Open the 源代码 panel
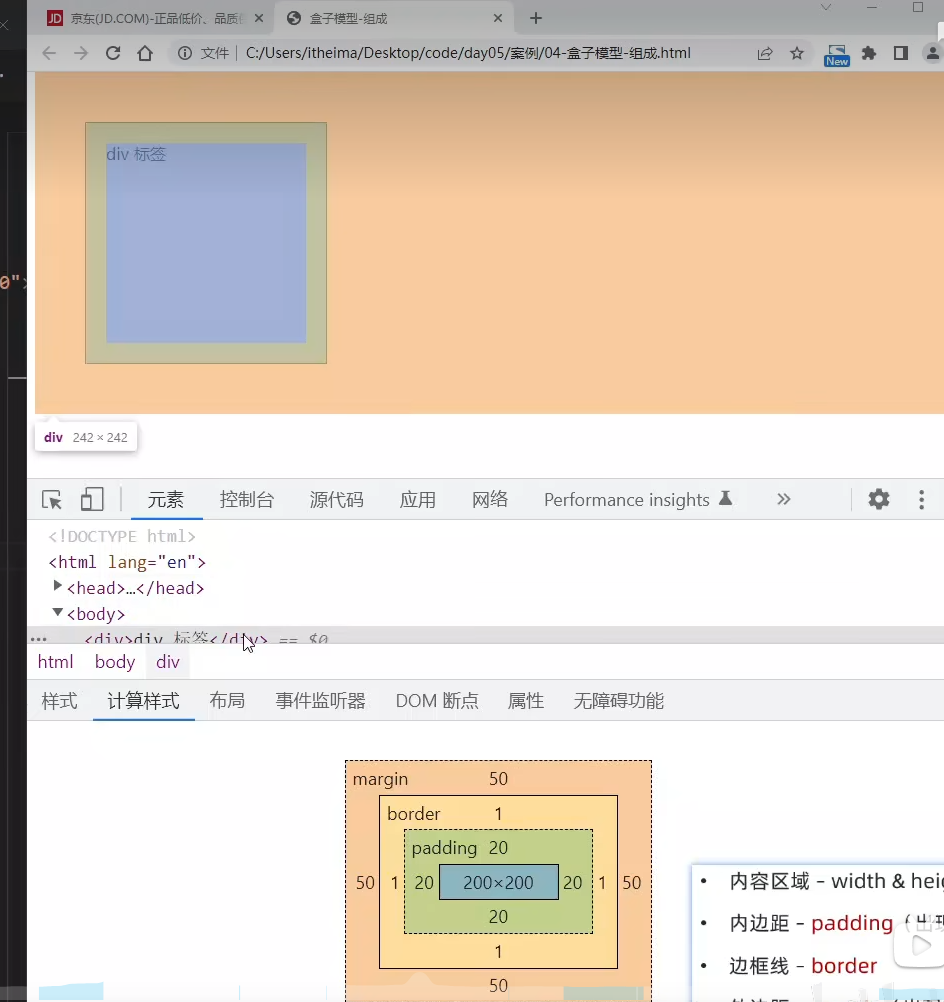The width and height of the screenshot is (944, 1002). click(337, 500)
